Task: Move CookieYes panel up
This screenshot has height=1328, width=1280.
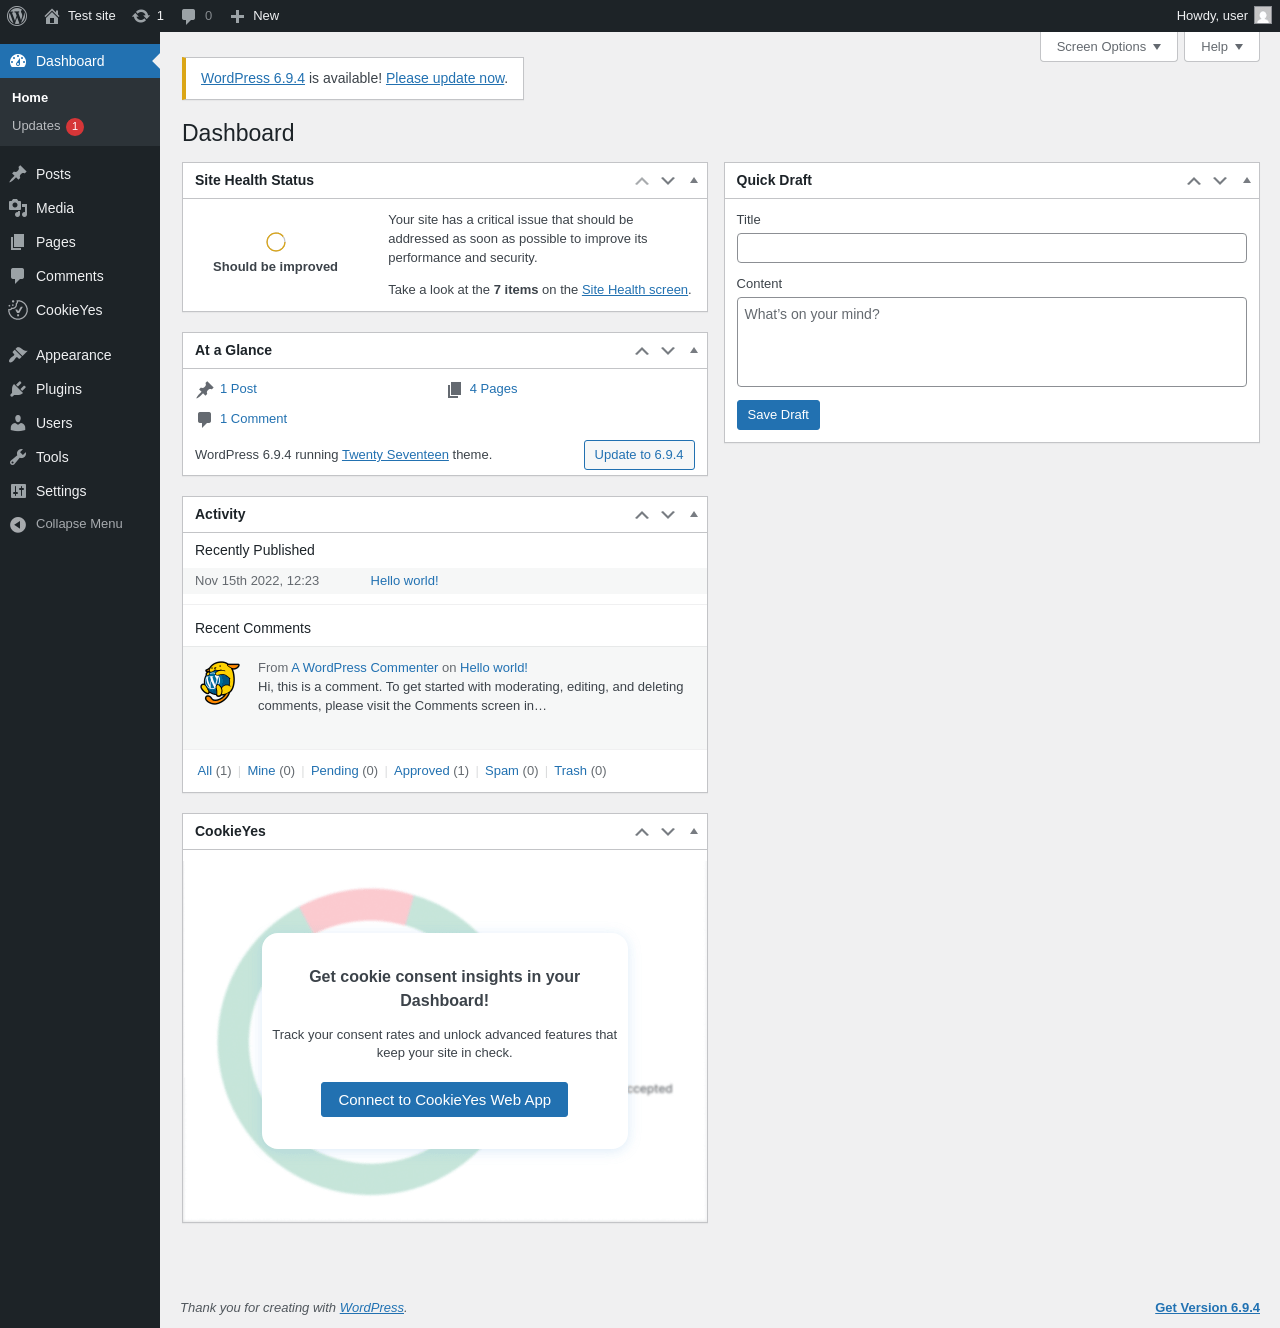Action: (x=642, y=832)
